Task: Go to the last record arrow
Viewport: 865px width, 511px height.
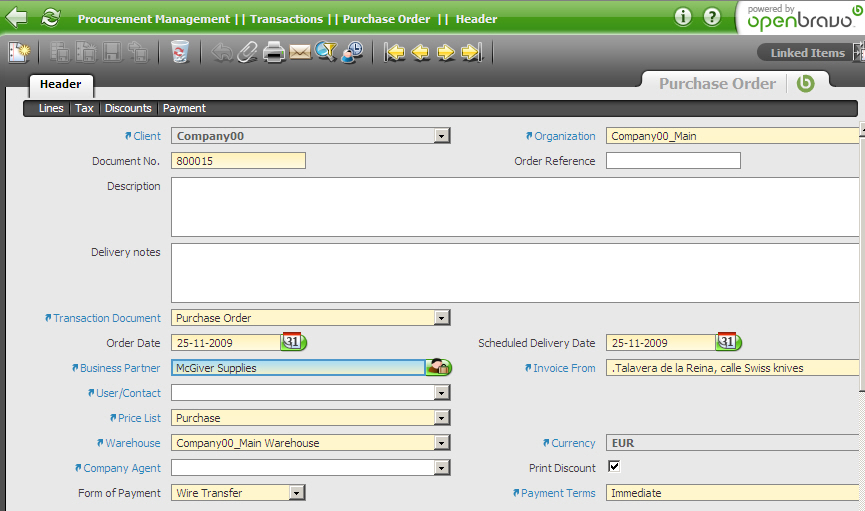Action: coord(472,52)
